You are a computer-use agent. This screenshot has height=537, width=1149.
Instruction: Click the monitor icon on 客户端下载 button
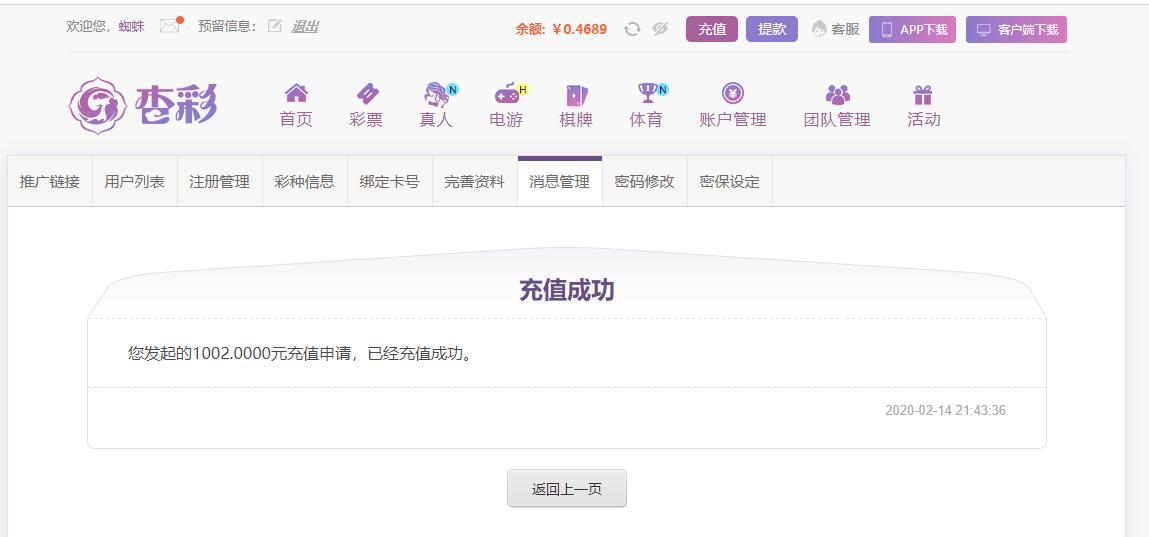(x=984, y=30)
